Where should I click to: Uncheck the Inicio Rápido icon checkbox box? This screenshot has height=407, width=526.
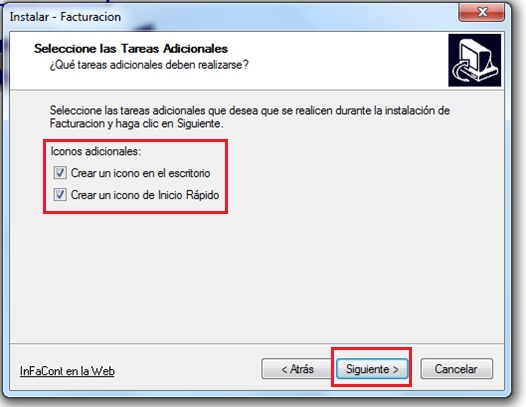tap(60, 195)
